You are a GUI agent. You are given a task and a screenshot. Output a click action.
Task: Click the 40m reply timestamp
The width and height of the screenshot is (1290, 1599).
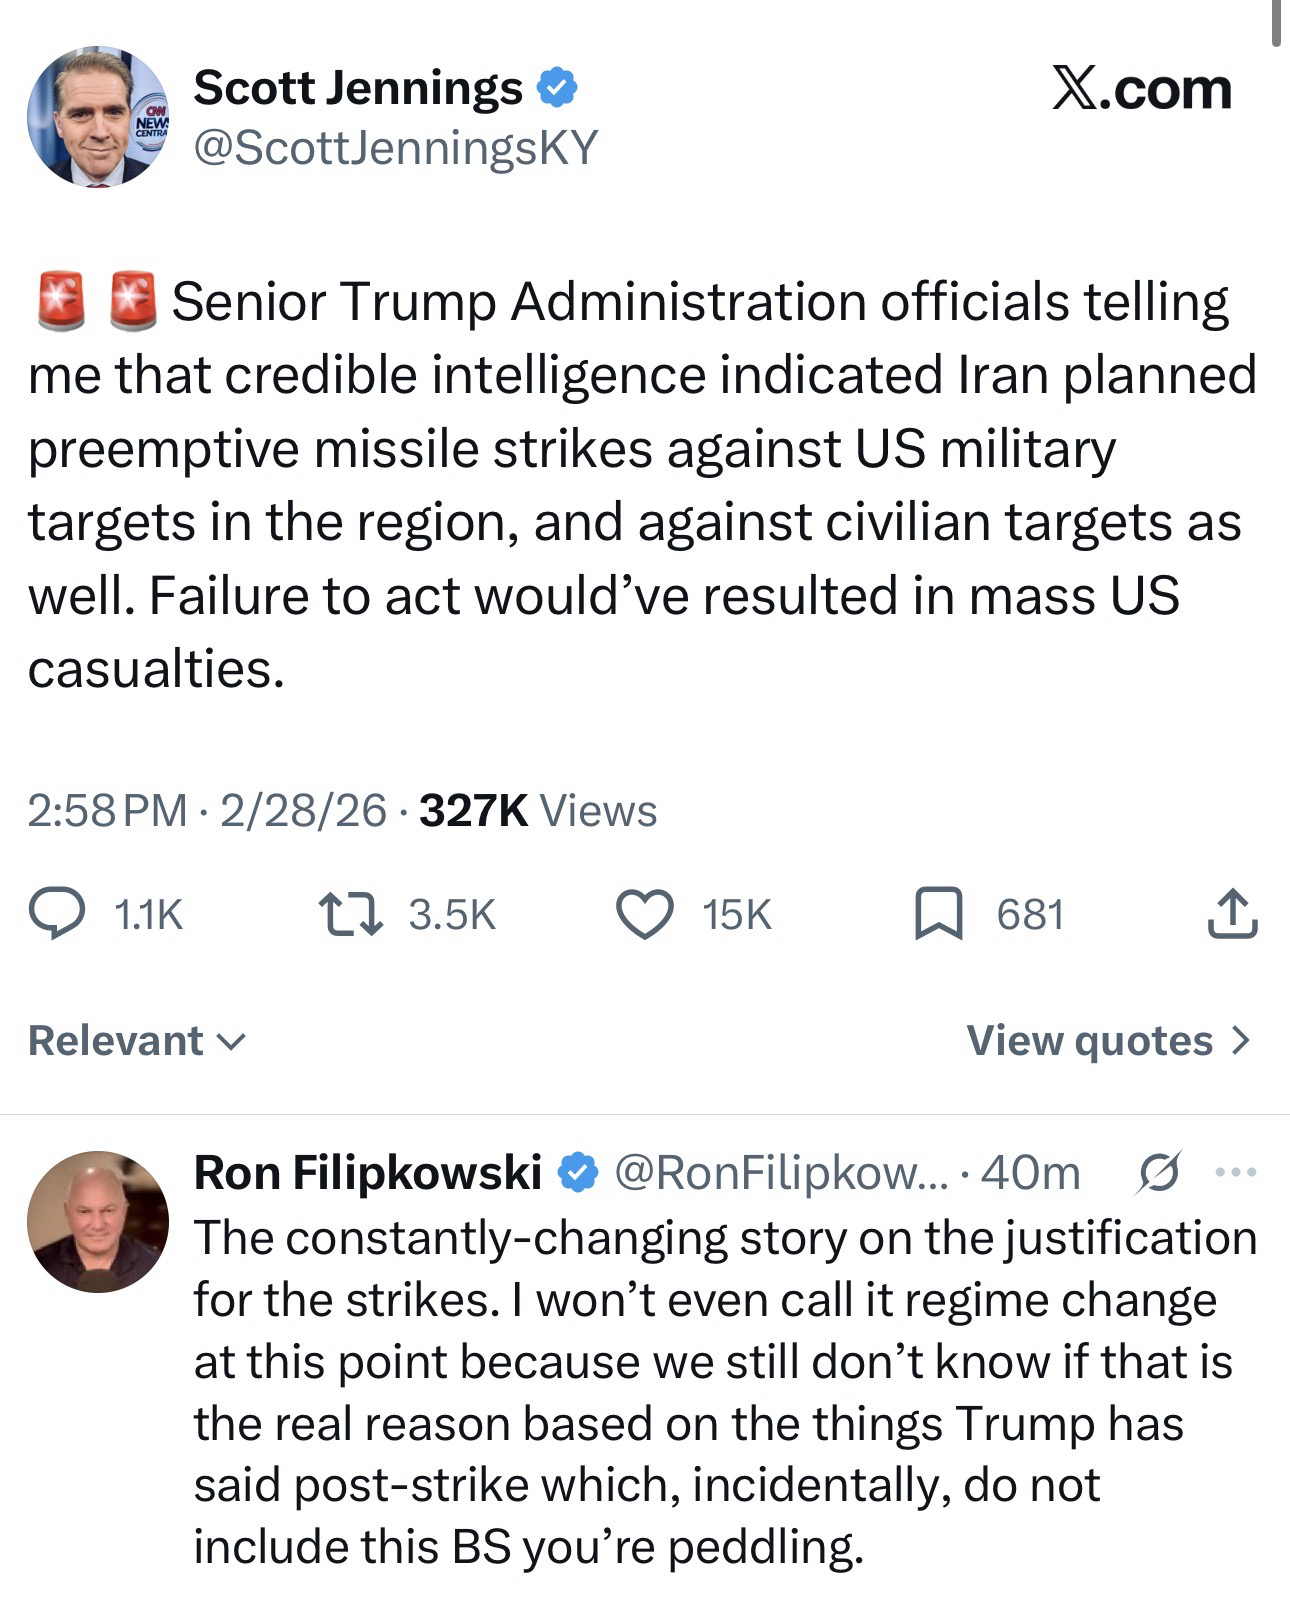[1030, 1172]
